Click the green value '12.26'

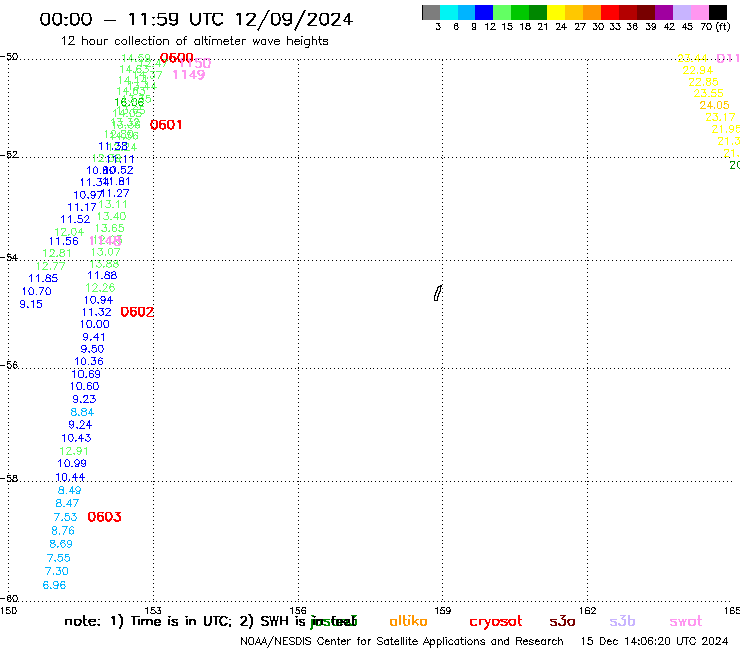(x=100, y=287)
